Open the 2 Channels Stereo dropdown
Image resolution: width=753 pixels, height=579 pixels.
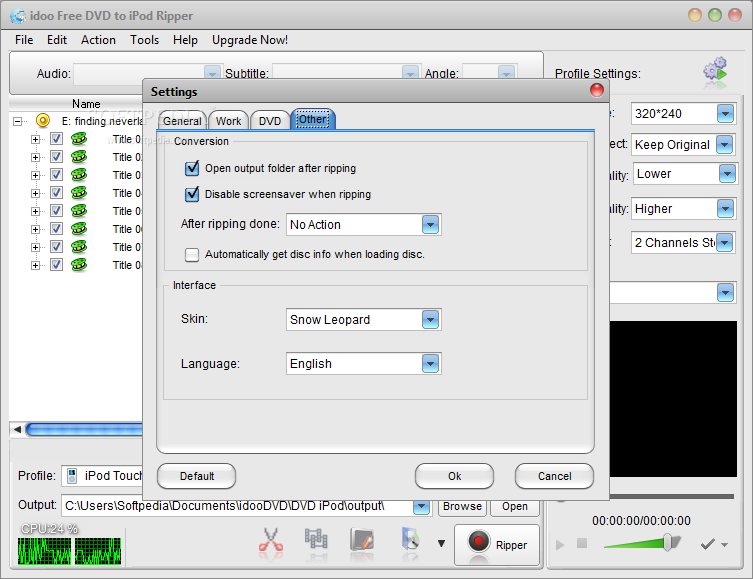pos(724,243)
